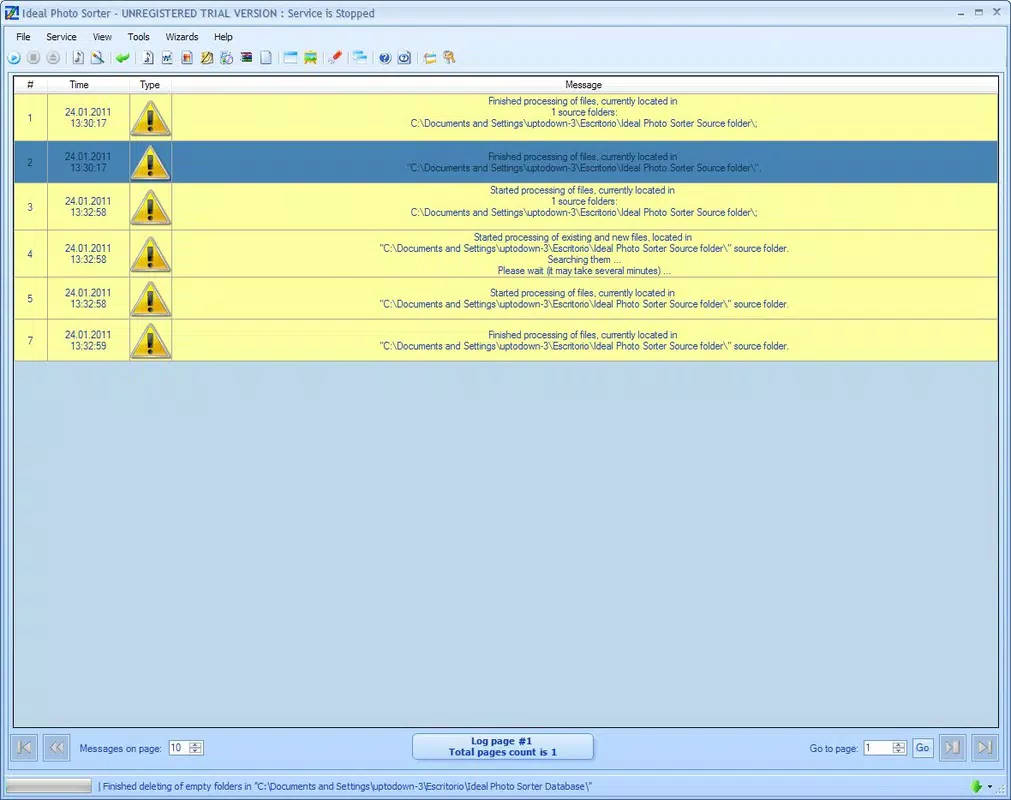The height and width of the screenshot is (800, 1011).
Task: Select log row 3 time 13:32:58
Action: click(x=88, y=207)
